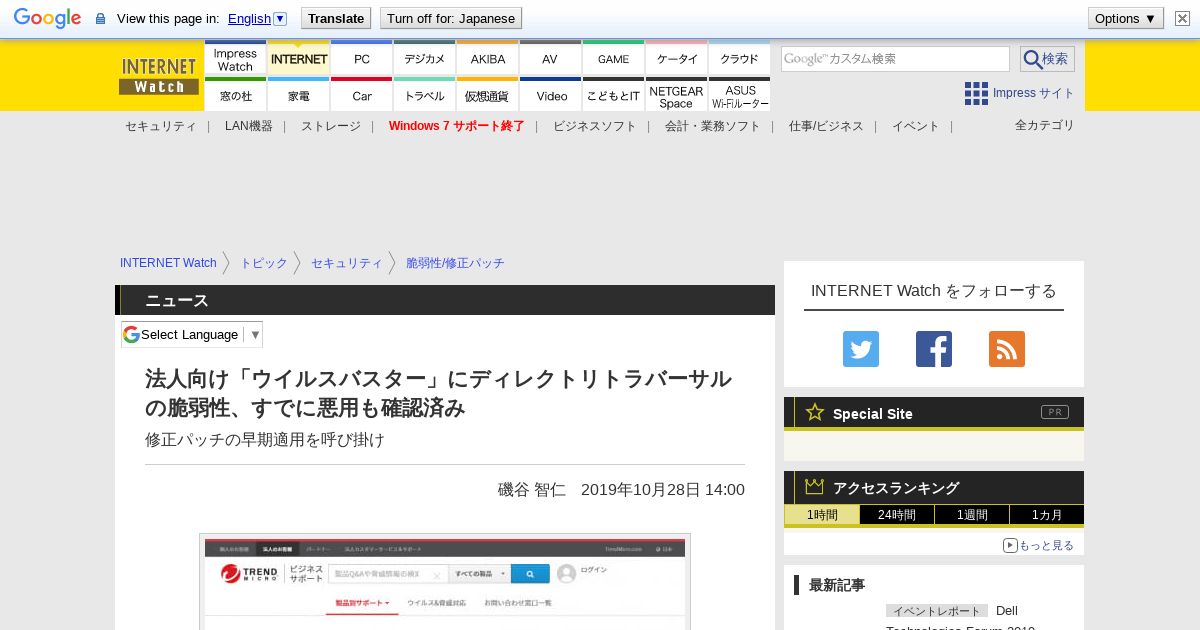The width and height of the screenshot is (1200, 630).
Task: Select 1週間 ranking tab
Action: (x=972, y=515)
